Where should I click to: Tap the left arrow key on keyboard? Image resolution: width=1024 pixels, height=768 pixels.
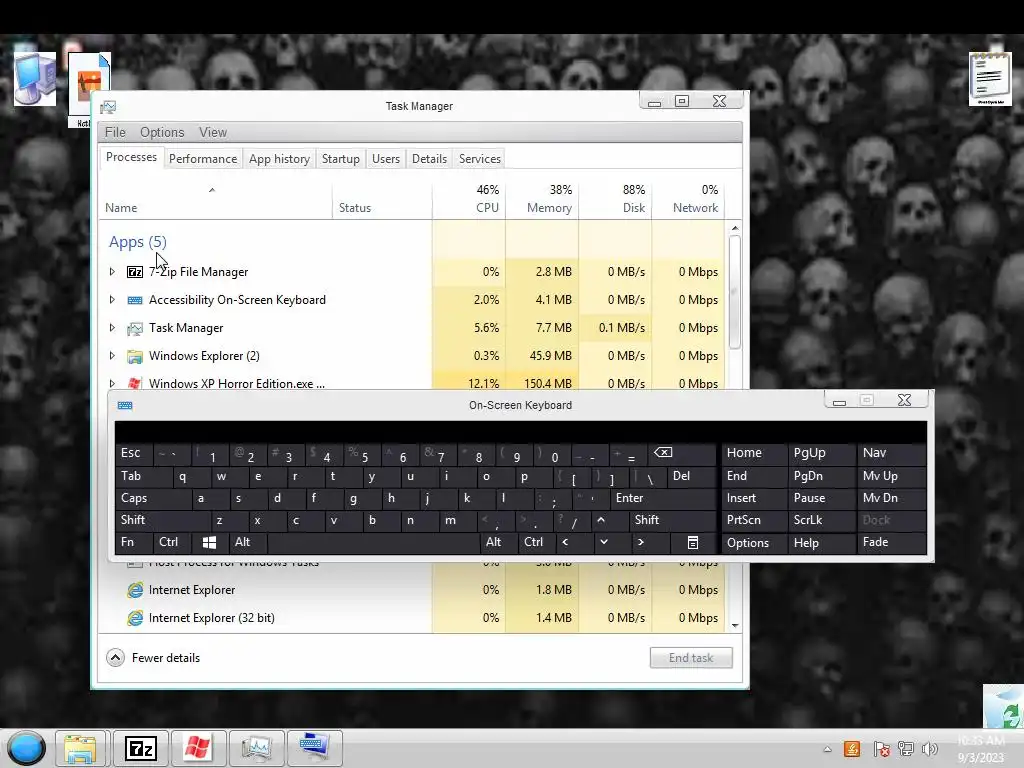565,542
